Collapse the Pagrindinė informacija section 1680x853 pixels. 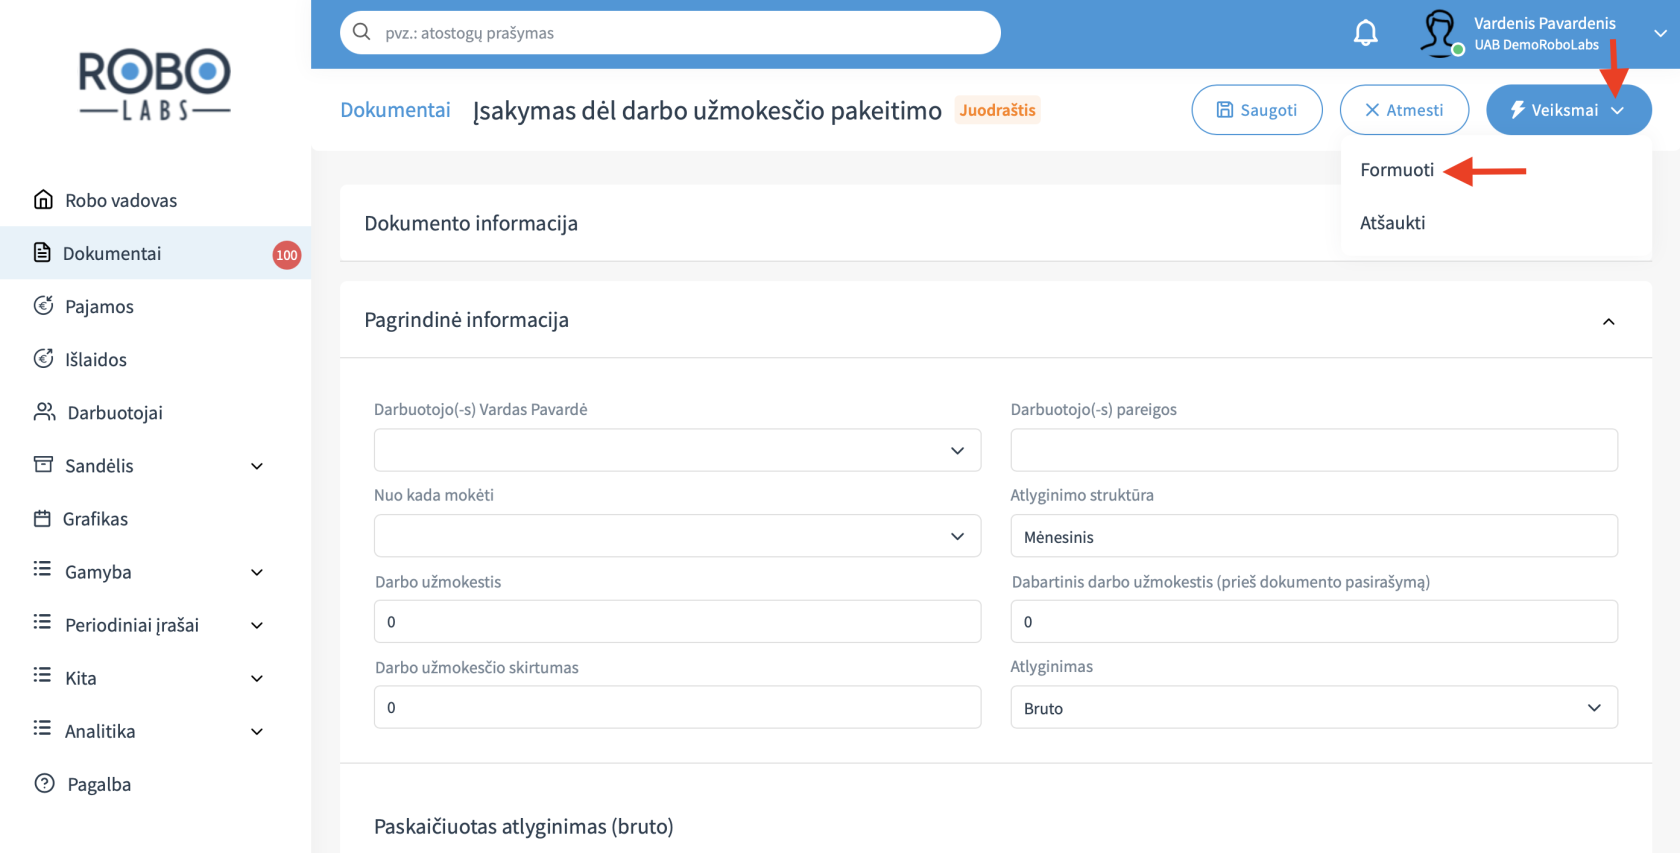pyautogui.click(x=1609, y=321)
